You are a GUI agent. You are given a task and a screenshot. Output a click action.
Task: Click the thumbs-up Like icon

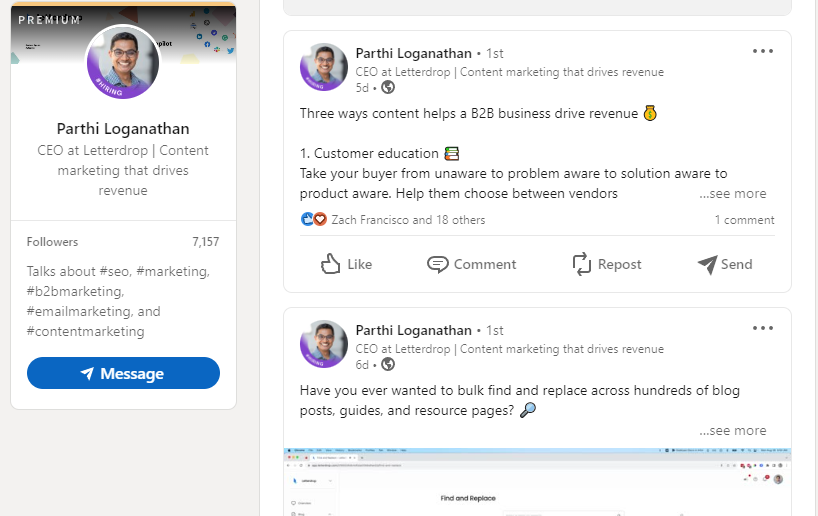(x=330, y=264)
